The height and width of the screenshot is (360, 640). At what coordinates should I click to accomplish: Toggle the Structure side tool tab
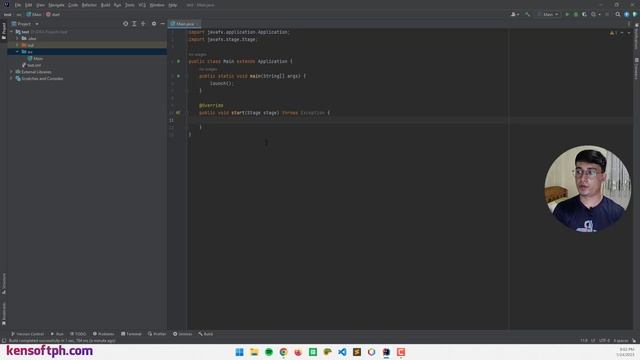pyautogui.click(x=4, y=283)
